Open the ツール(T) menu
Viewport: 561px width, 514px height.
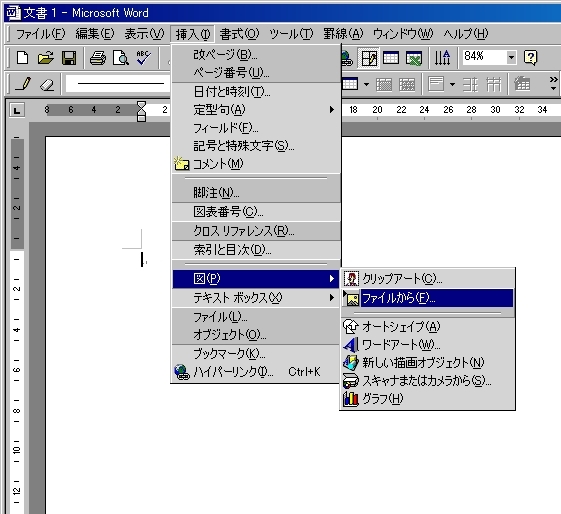coord(291,34)
